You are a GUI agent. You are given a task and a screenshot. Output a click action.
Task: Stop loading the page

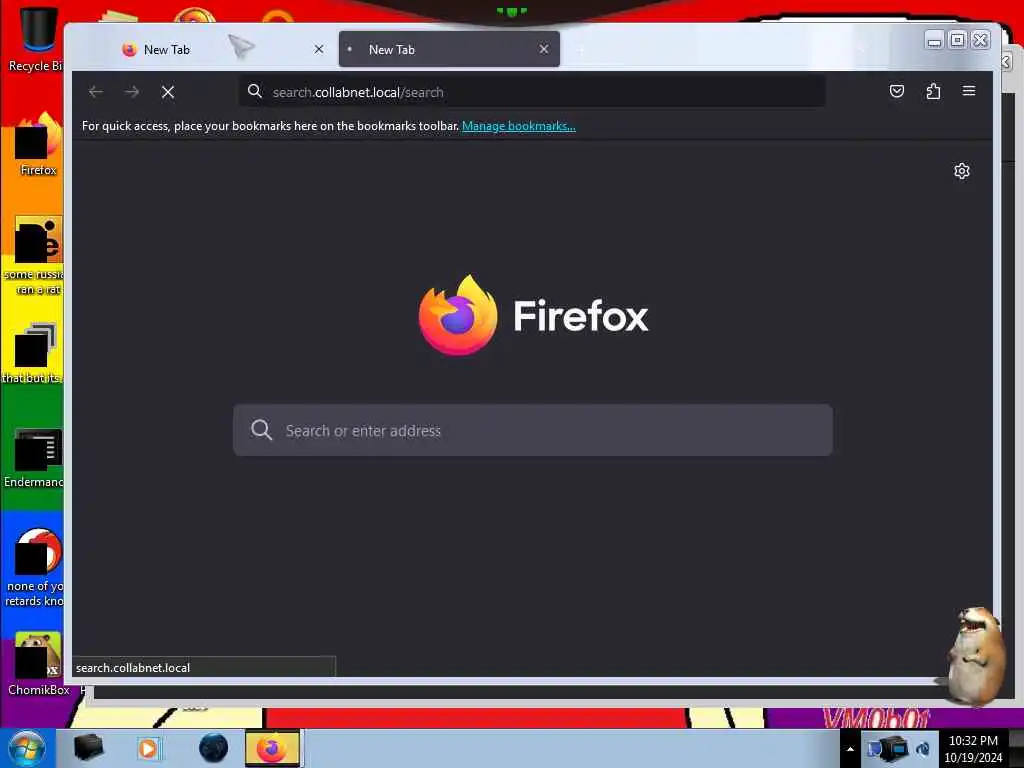(x=168, y=92)
